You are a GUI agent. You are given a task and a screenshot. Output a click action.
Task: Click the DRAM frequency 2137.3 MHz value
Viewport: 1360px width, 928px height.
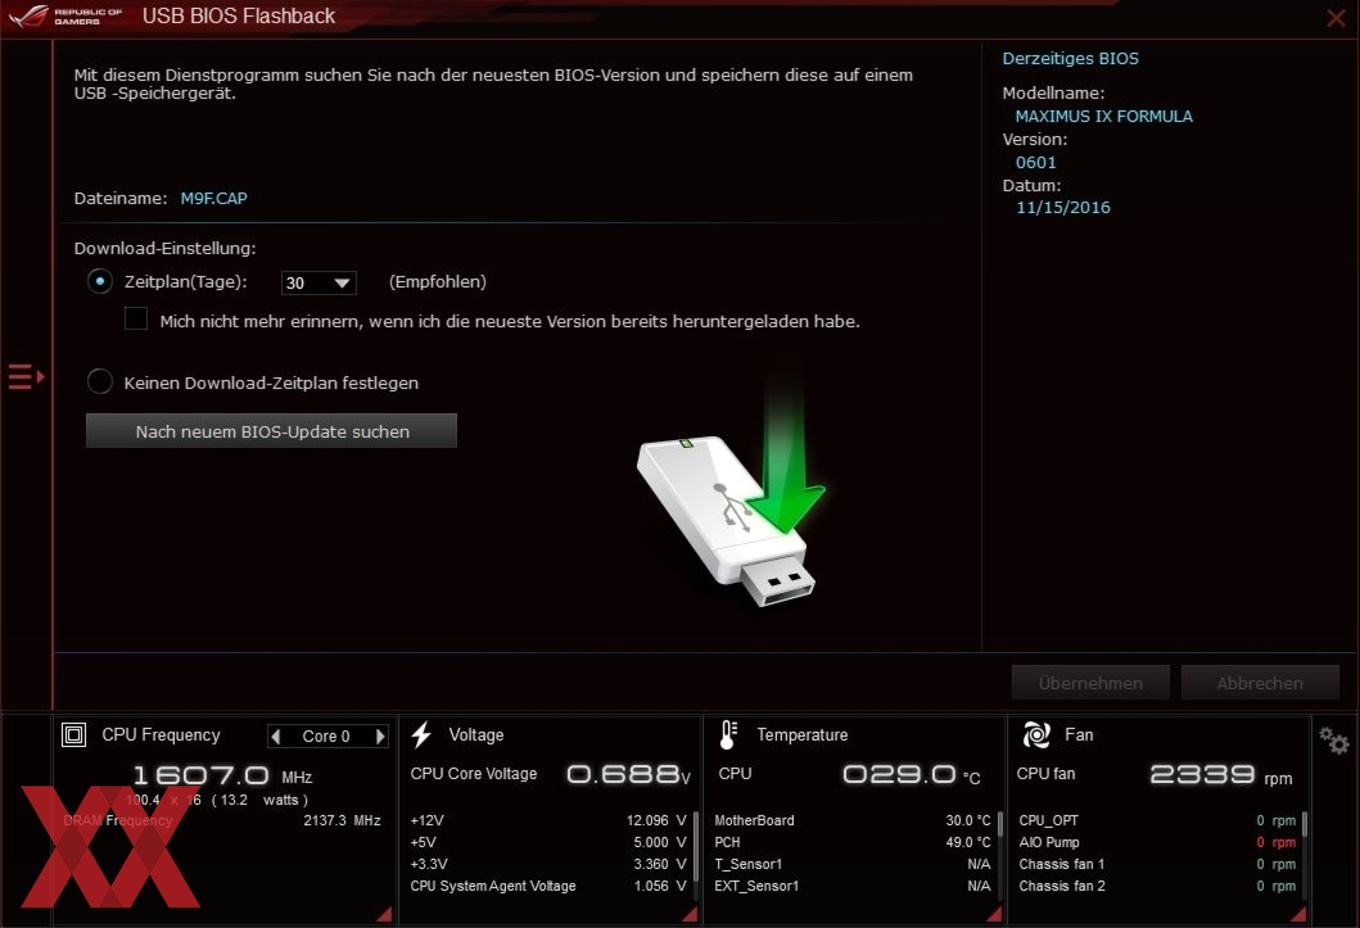(342, 820)
